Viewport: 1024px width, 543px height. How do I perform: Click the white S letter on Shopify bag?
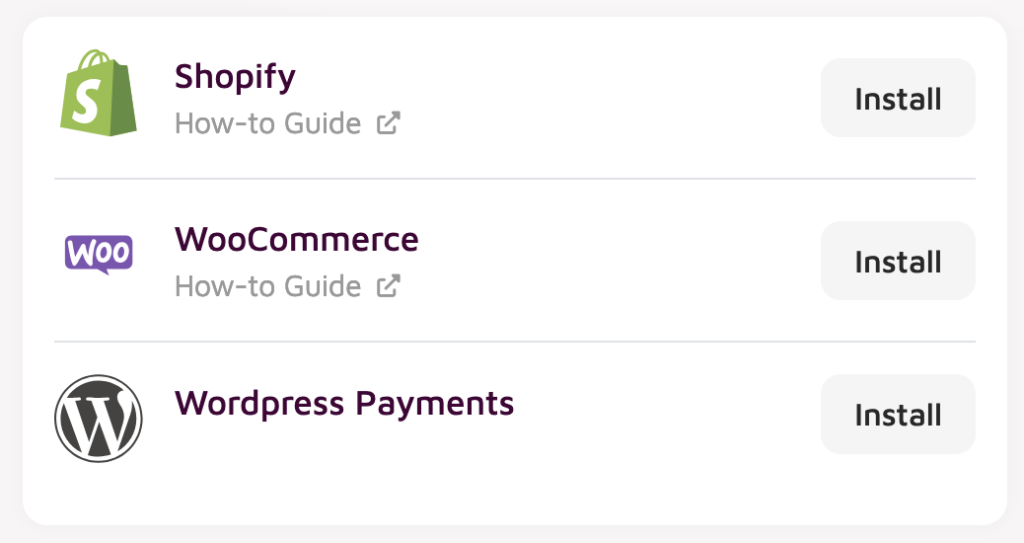point(87,101)
